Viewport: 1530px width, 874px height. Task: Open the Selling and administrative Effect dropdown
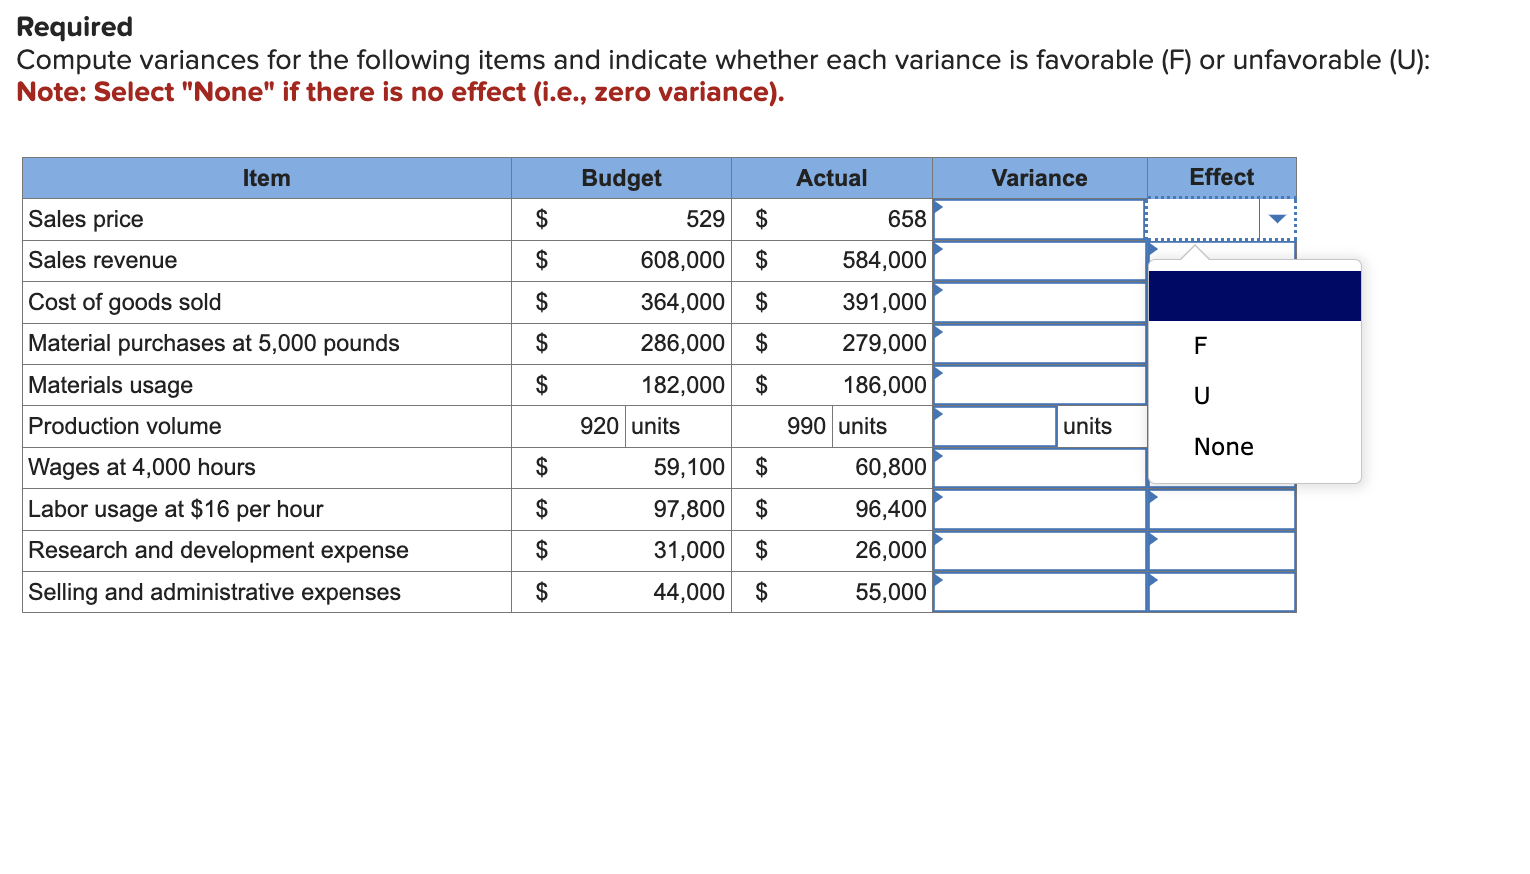click(x=1222, y=592)
